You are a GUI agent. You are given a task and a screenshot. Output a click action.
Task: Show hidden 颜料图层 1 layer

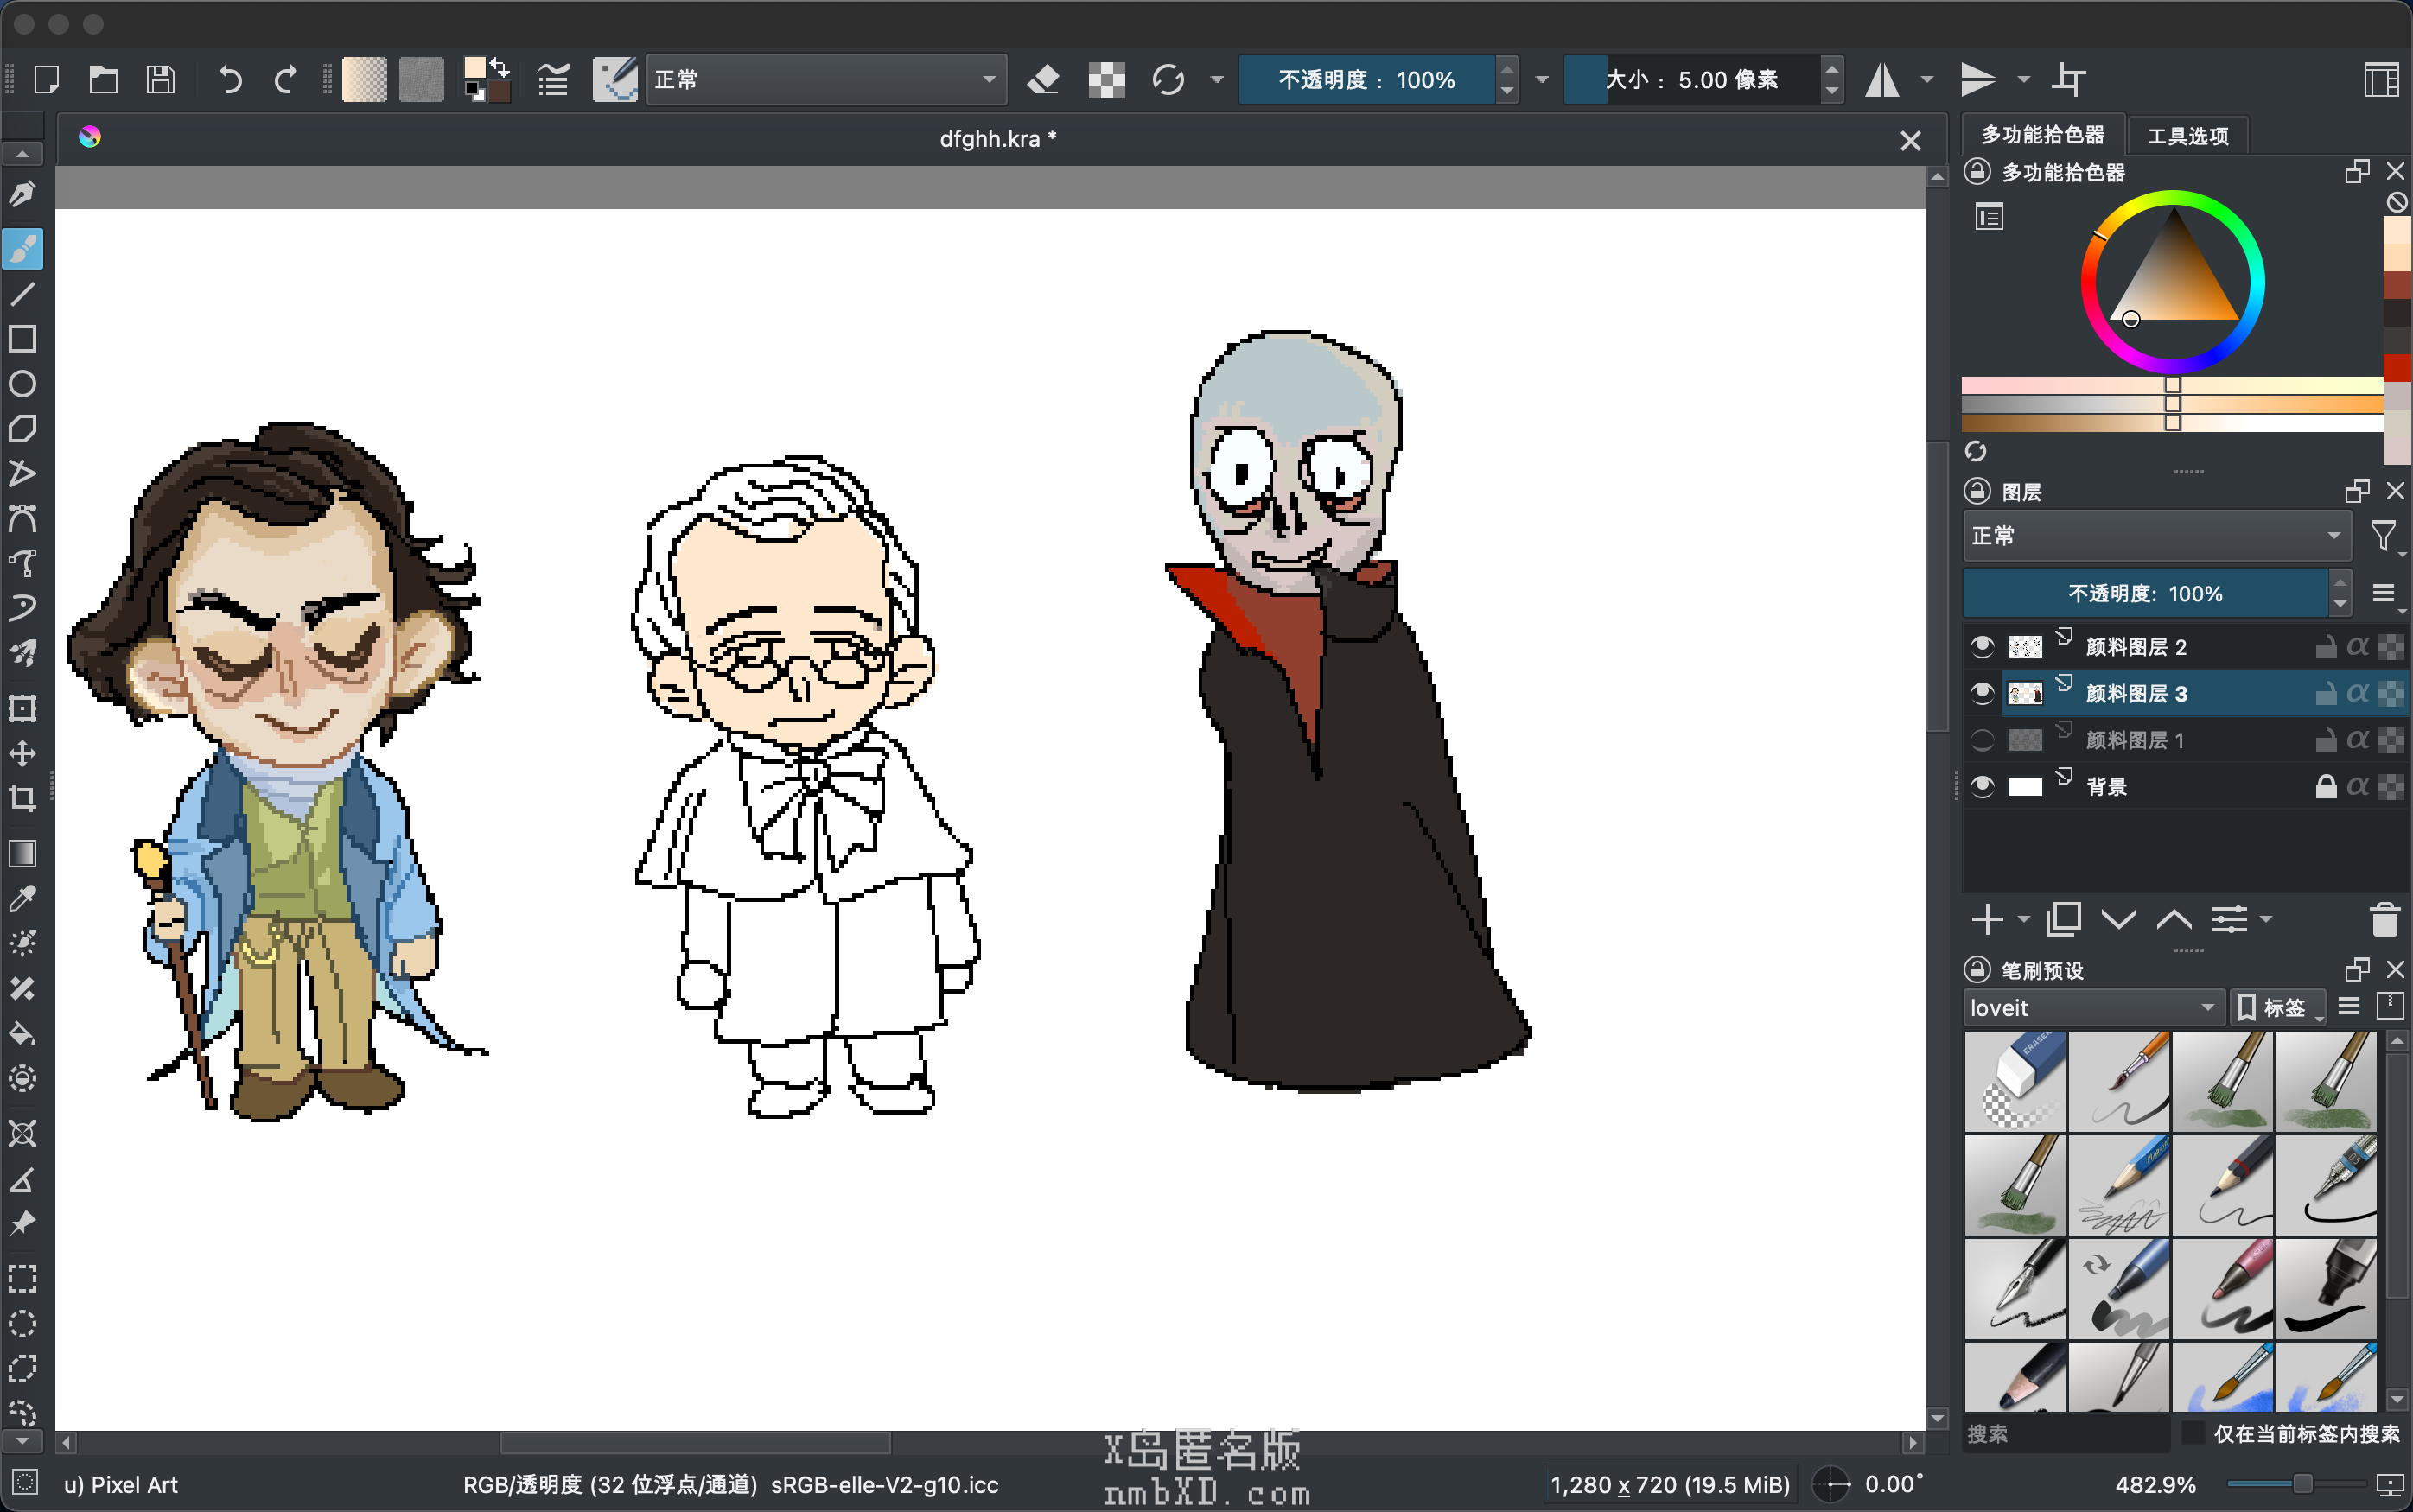(1981, 741)
